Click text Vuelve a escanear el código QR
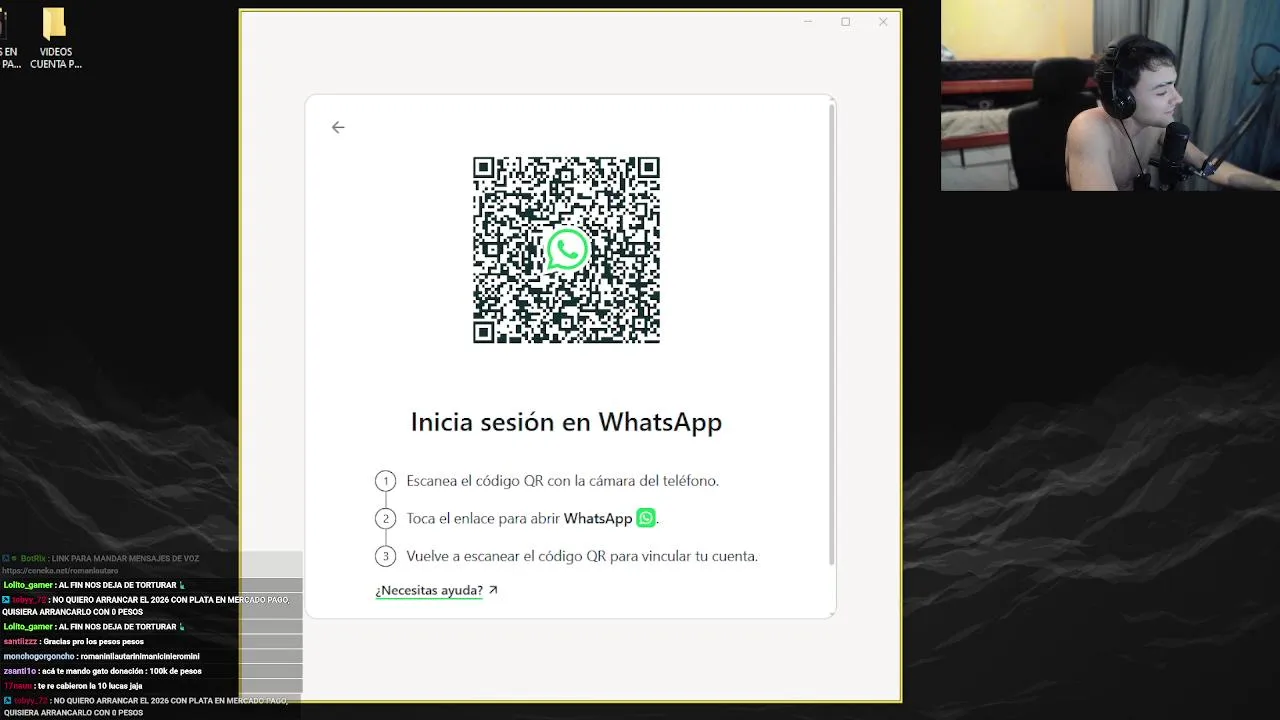This screenshot has width=1280, height=720. pyautogui.click(x=582, y=556)
